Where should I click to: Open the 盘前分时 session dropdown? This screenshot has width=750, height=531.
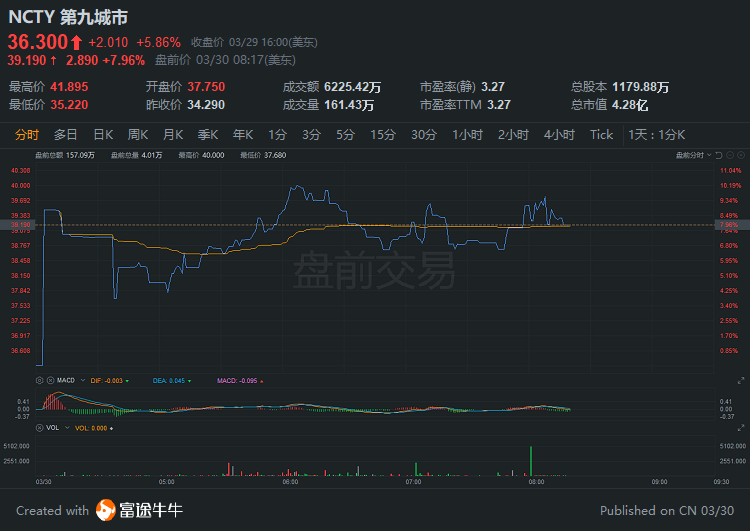693,155
